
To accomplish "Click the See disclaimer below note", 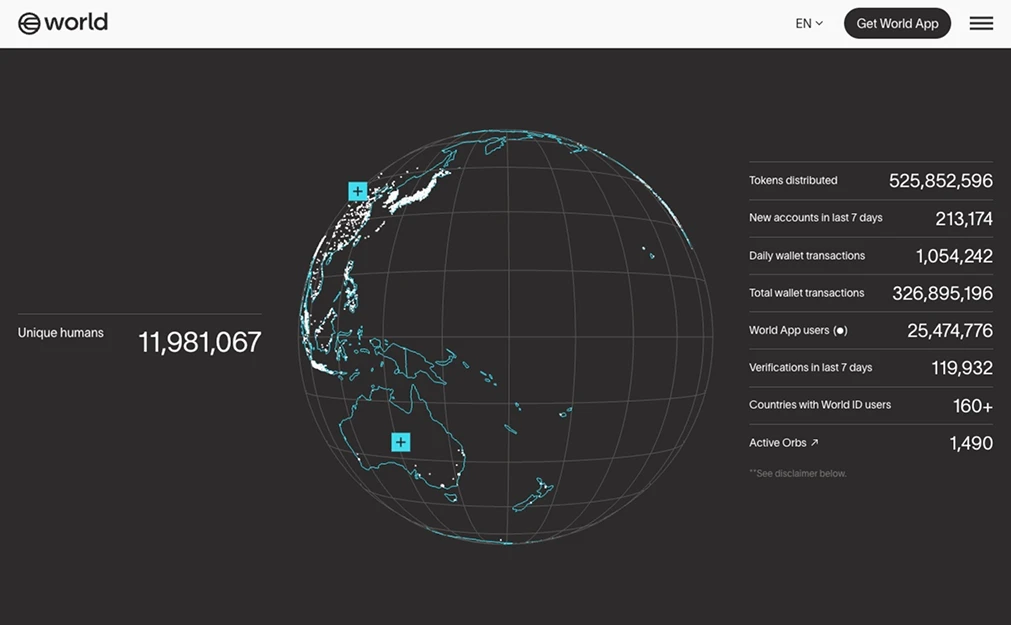I will pos(798,473).
